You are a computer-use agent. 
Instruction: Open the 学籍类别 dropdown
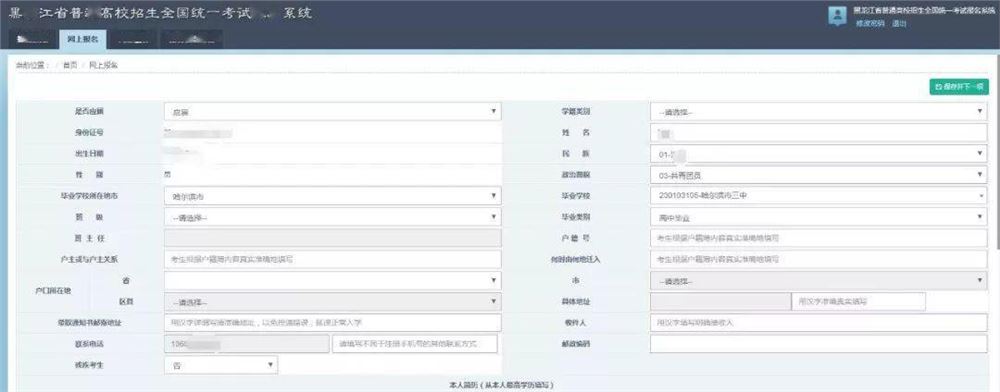click(818, 112)
